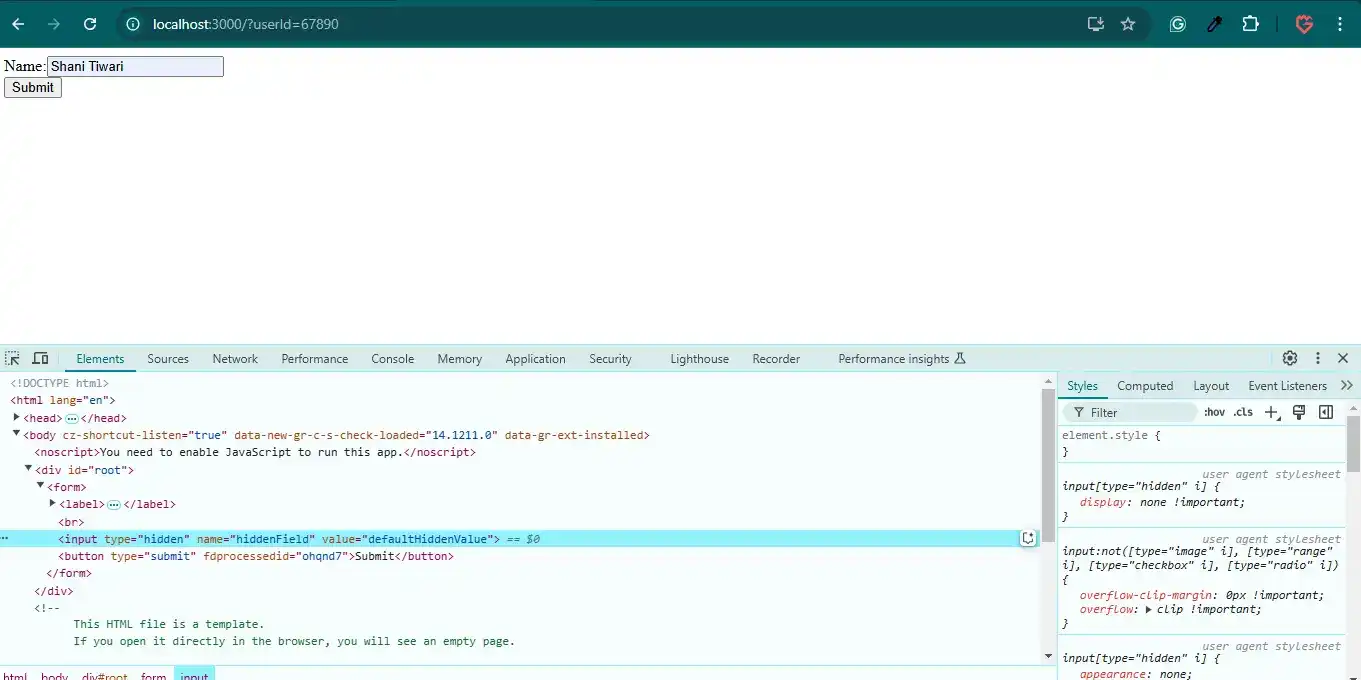1361x680 pixels.
Task: Toggle the device toolbar icon
Action: point(40,358)
